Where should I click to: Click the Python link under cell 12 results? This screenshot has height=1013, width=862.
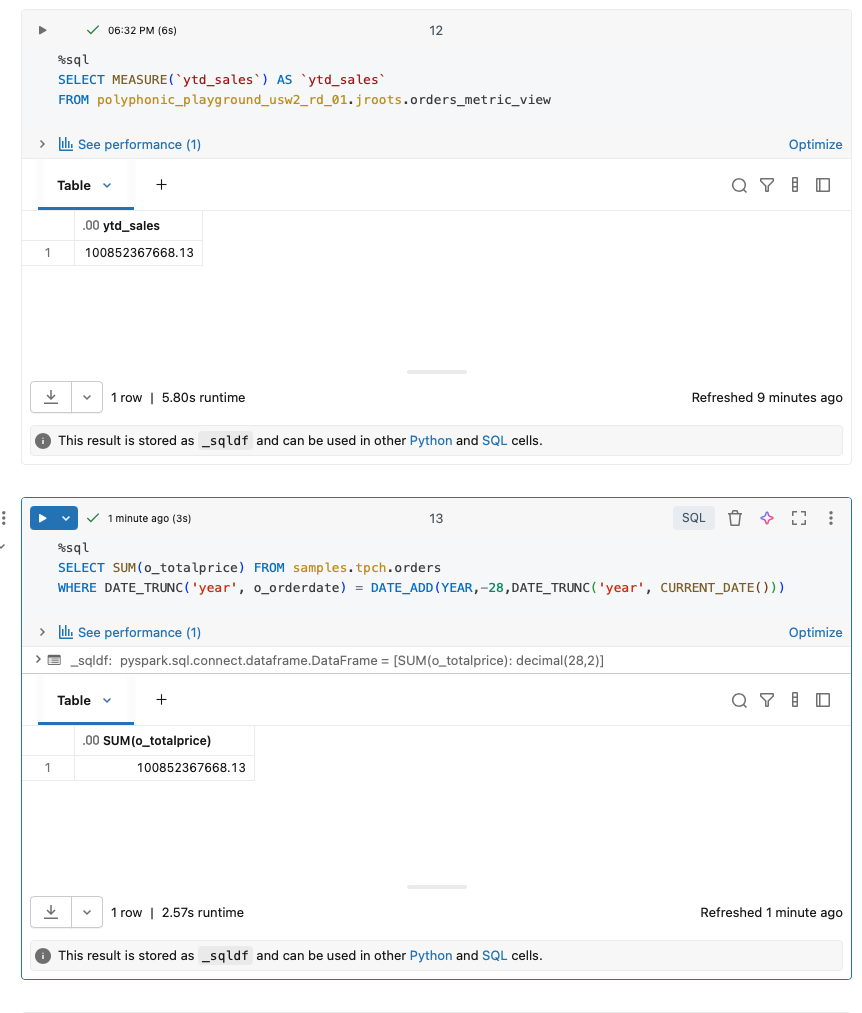coord(431,440)
